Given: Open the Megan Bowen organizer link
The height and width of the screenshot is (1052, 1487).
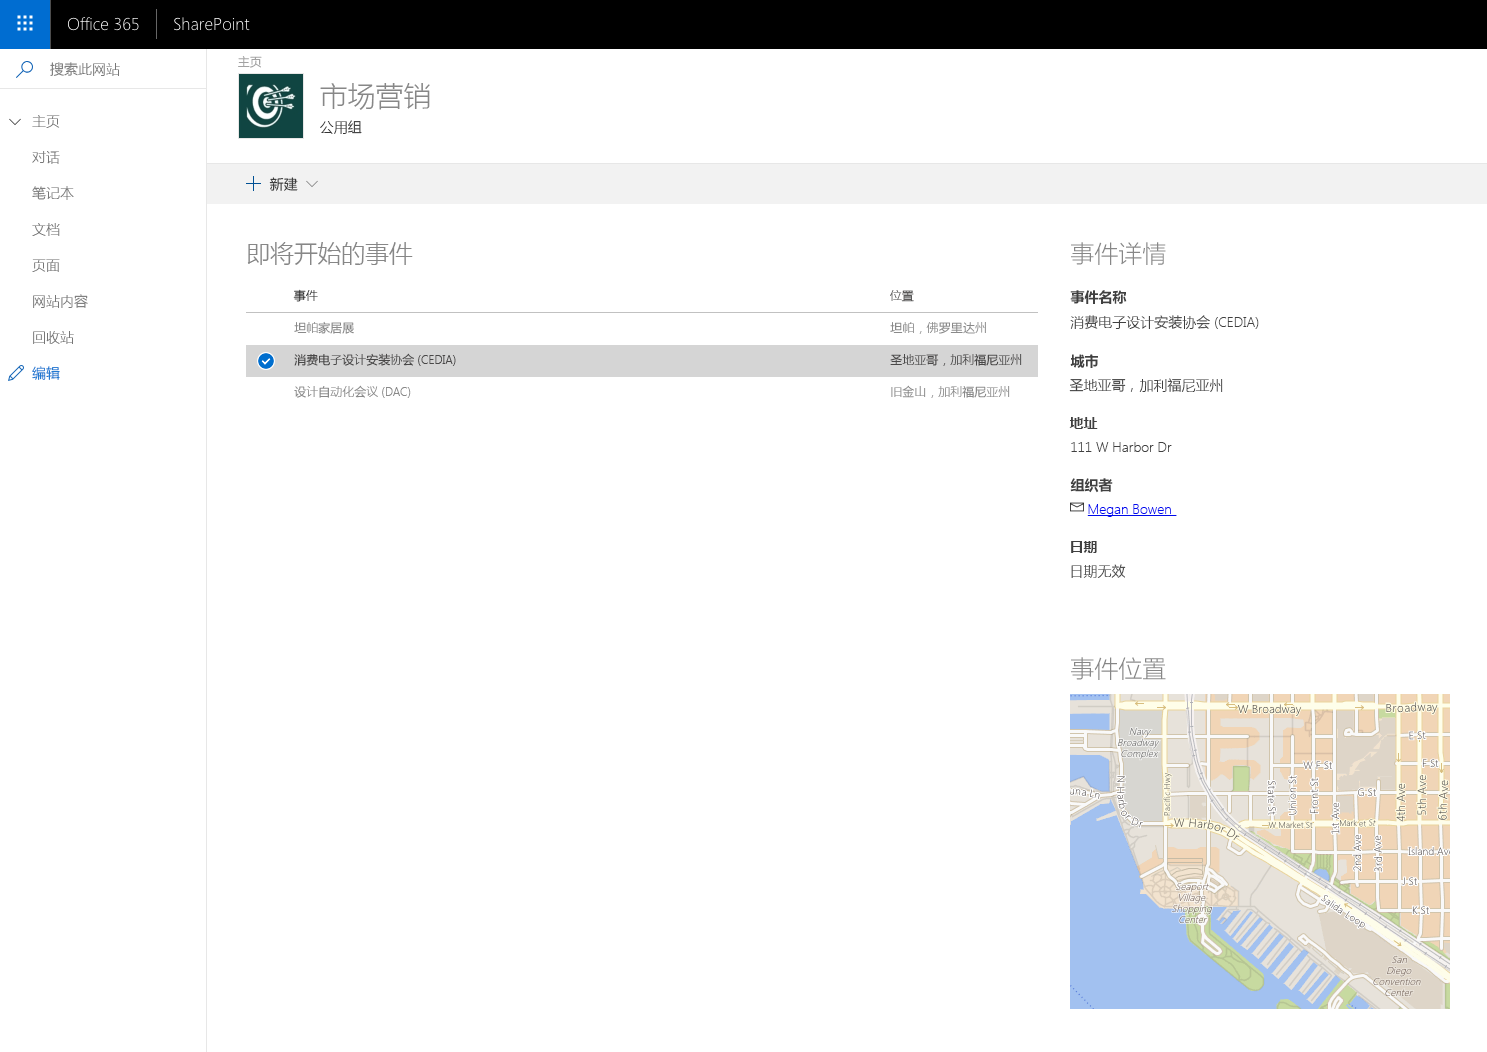Looking at the screenshot, I should coord(1131,508).
